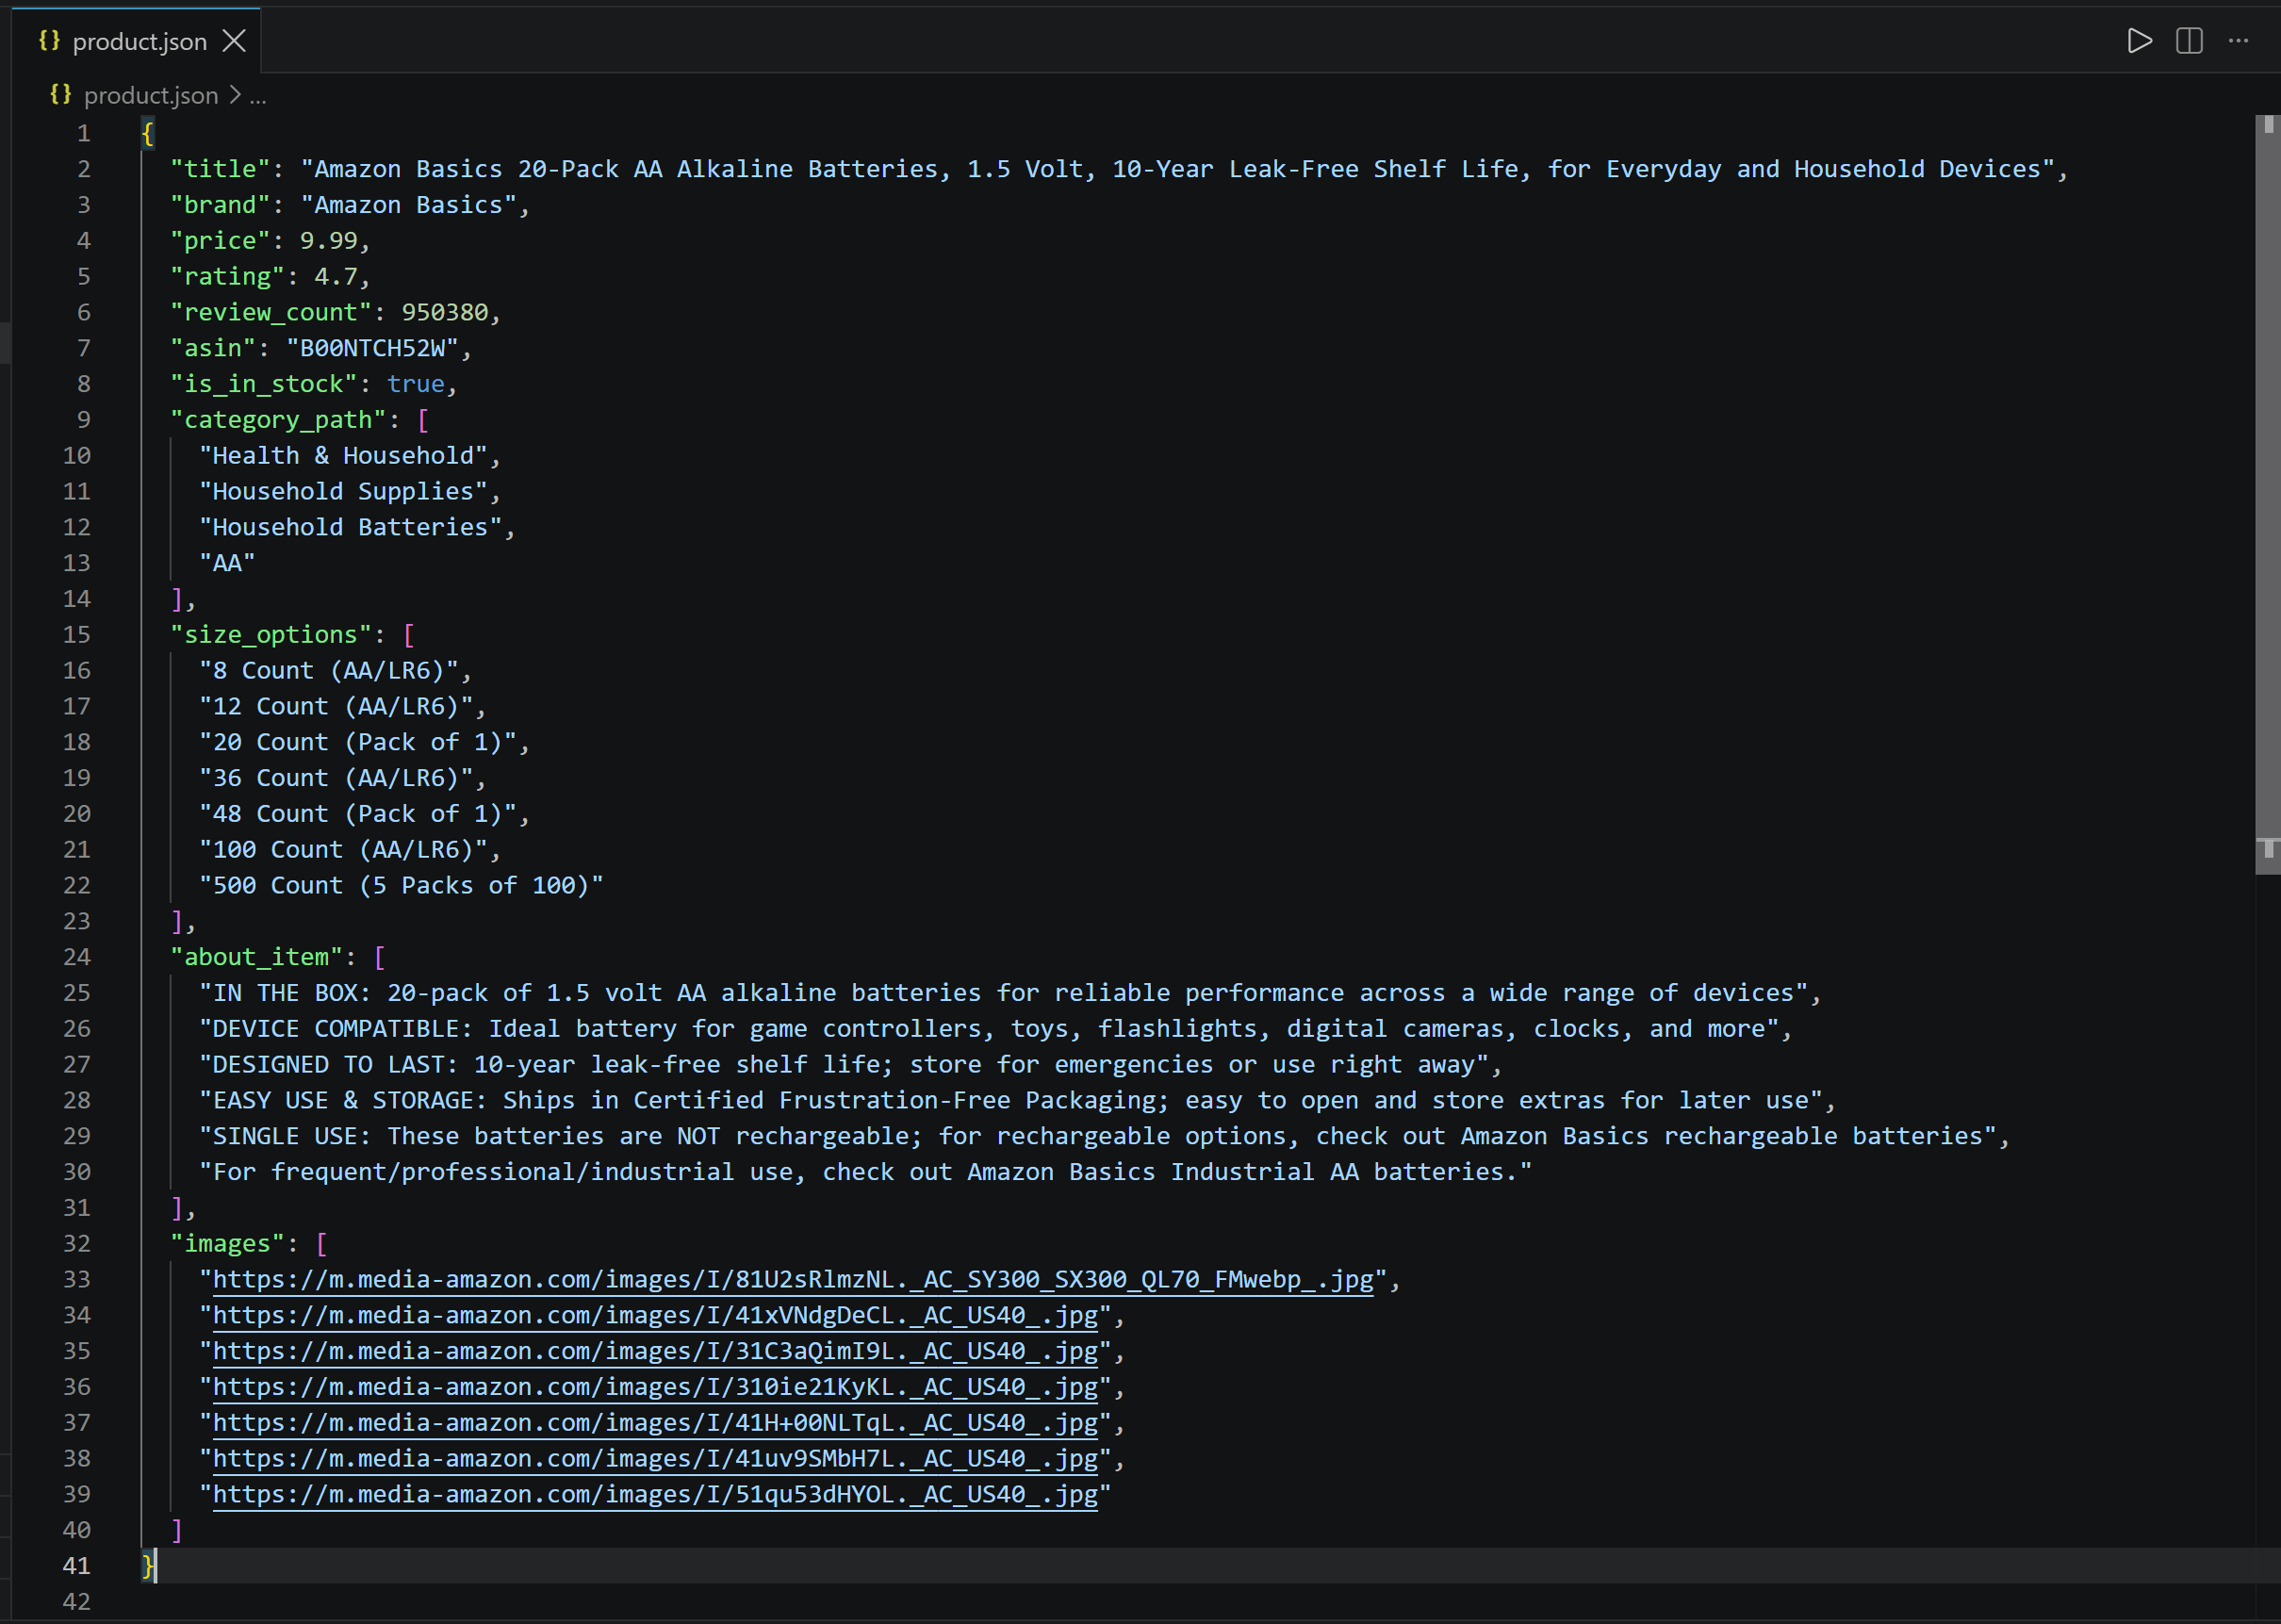Open the 41H+00NLTqL image URL link

(655, 1423)
